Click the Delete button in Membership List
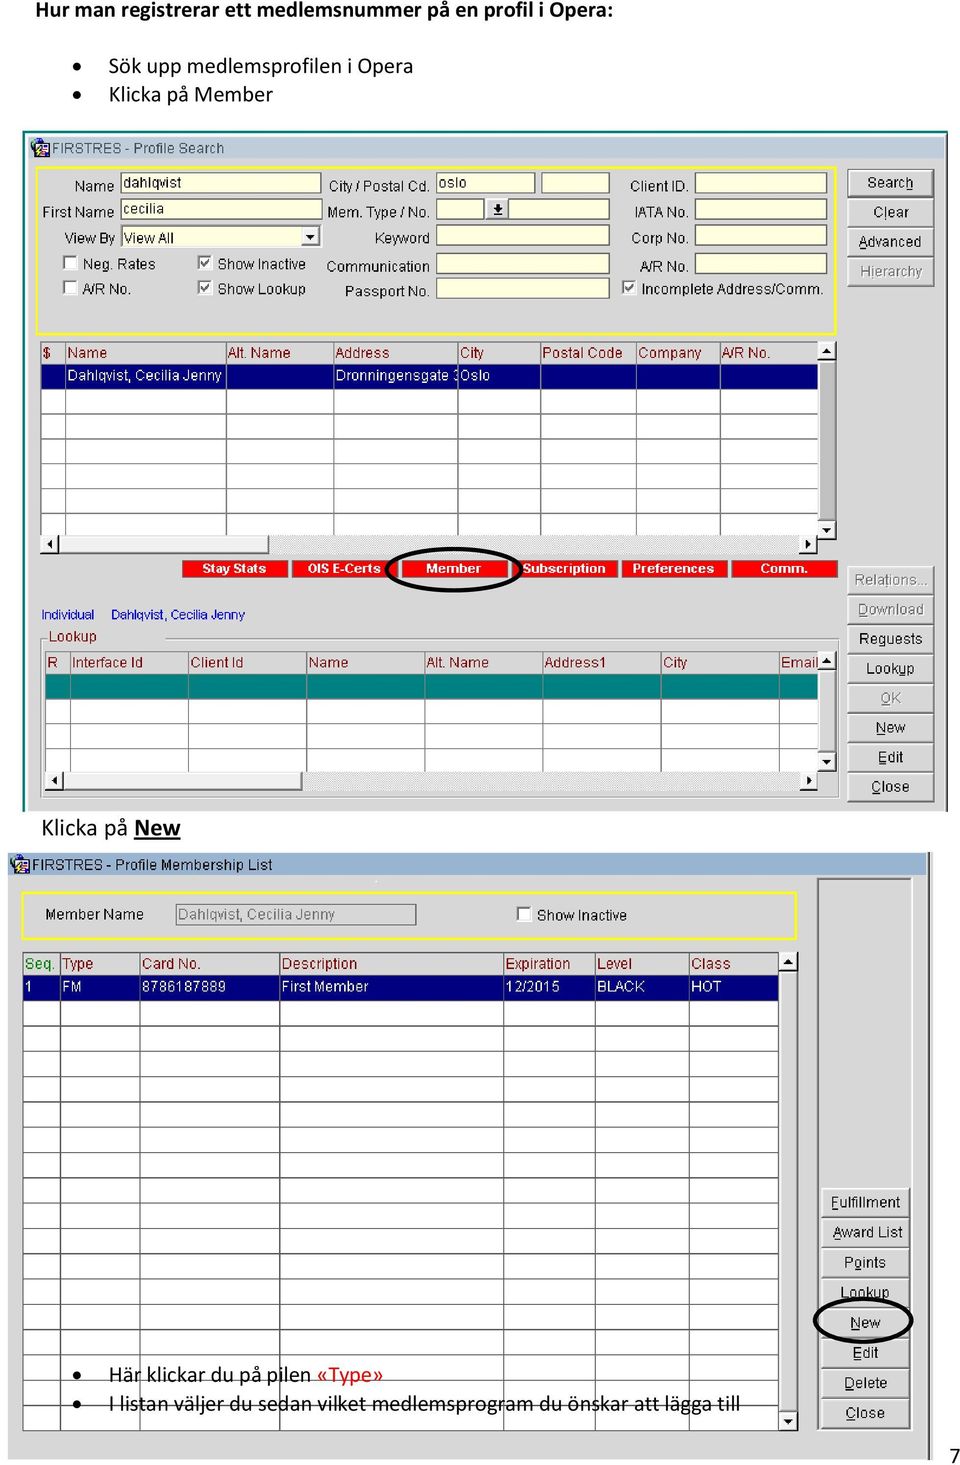This screenshot has width=960, height=1465. (865, 1383)
